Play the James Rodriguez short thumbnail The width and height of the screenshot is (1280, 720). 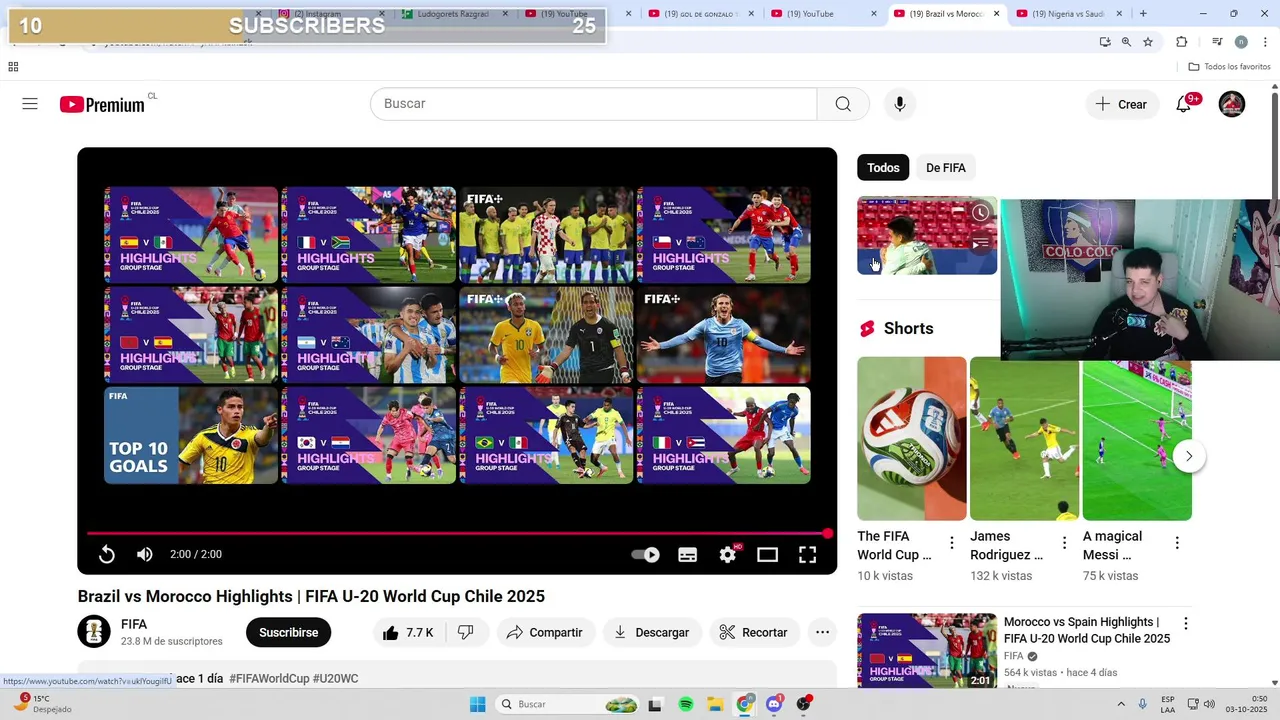[x=1025, y=438]
